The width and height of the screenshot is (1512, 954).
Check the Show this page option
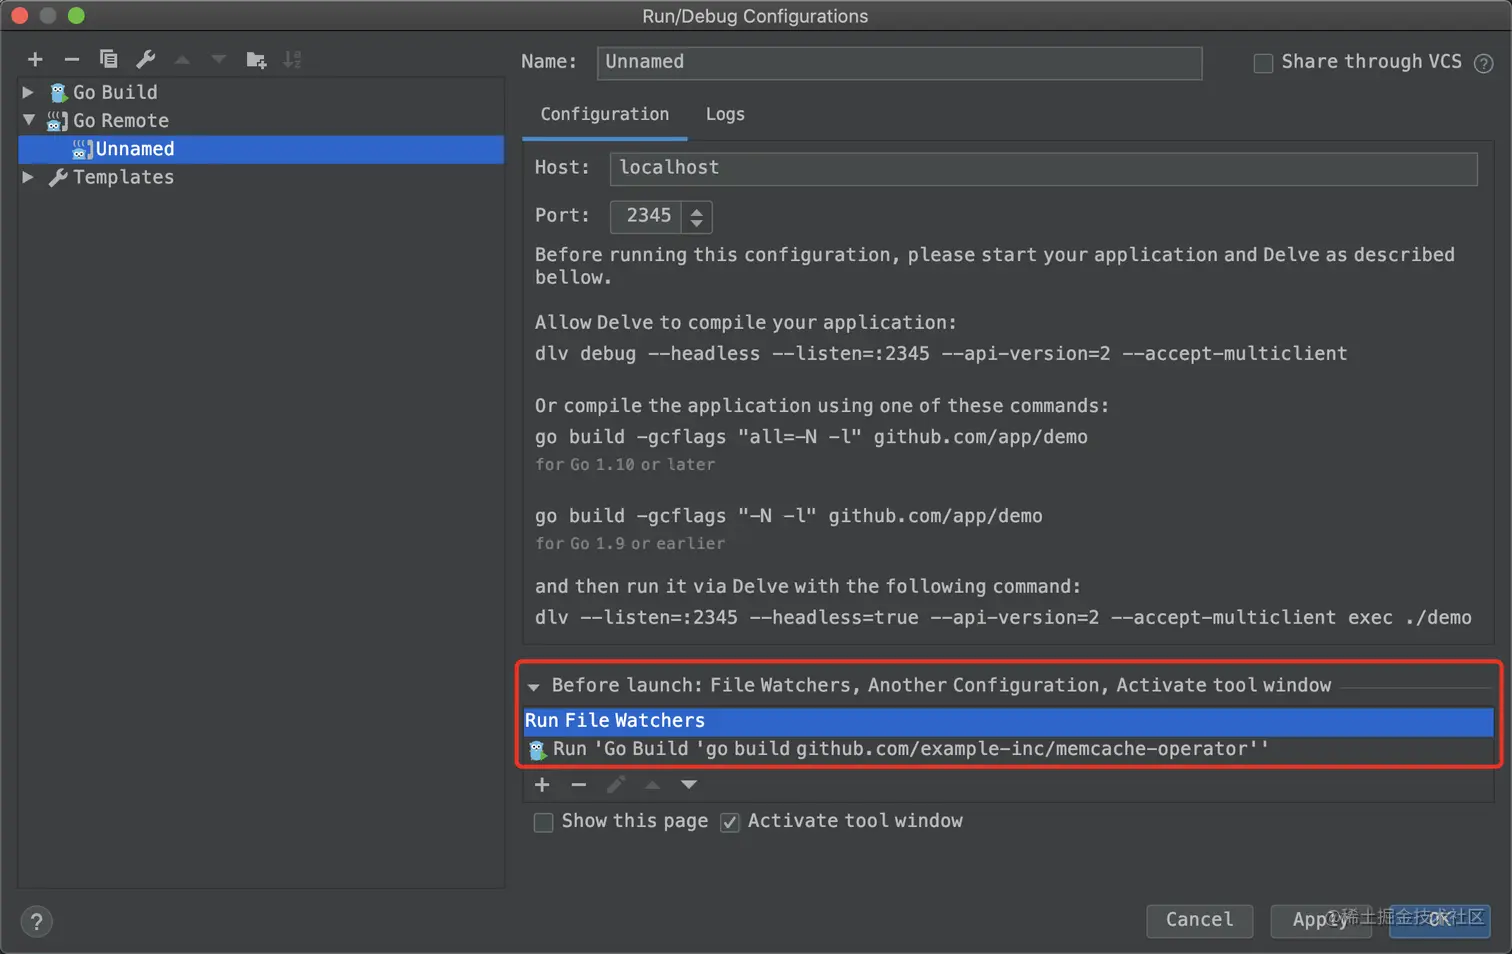click(x=544, y=822)
